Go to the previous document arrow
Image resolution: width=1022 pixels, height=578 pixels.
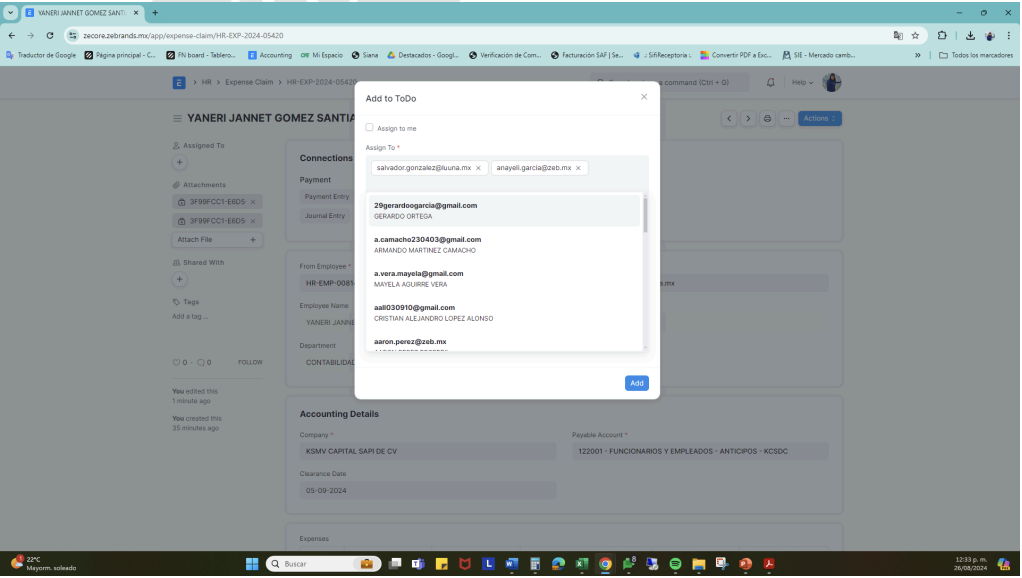coord(729,118)
